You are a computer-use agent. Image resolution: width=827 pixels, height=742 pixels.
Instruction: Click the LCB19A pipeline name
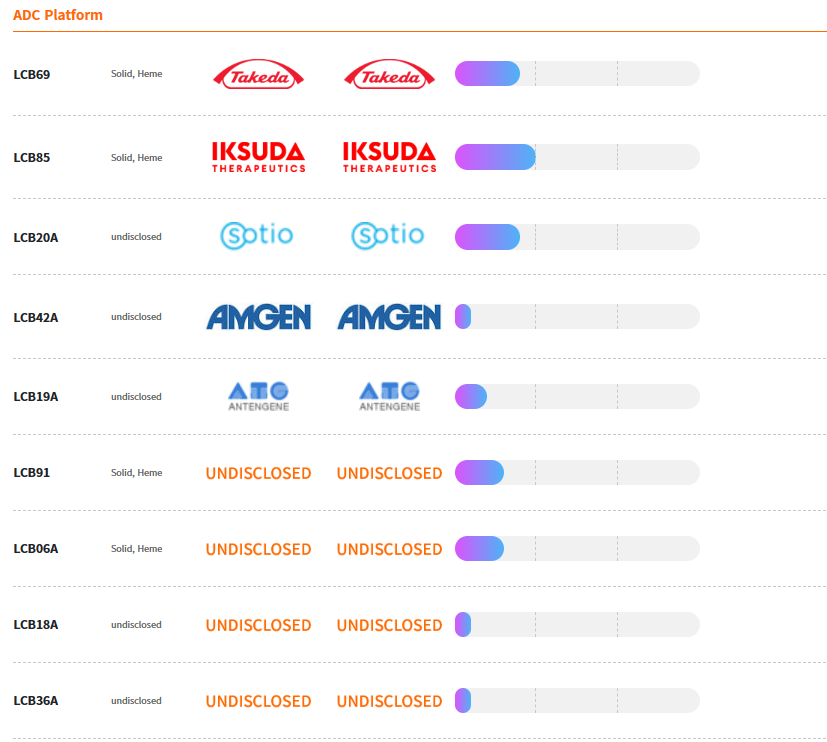pos(36,397)
